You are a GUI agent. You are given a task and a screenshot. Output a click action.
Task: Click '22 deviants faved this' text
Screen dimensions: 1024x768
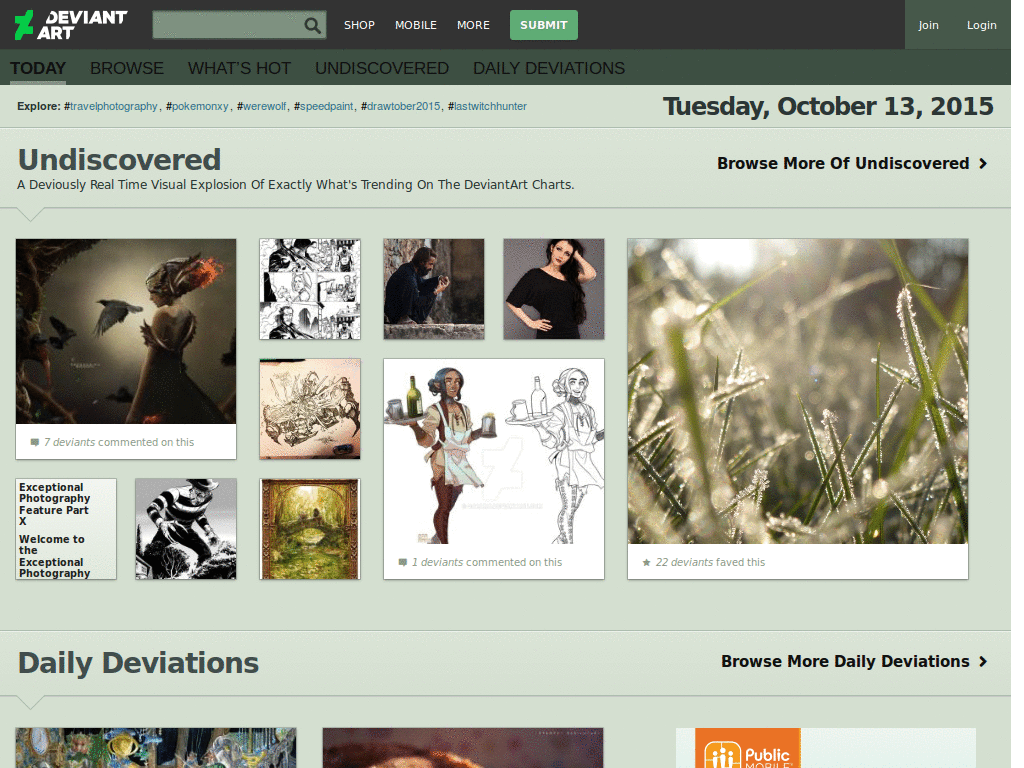click(710, 562)
